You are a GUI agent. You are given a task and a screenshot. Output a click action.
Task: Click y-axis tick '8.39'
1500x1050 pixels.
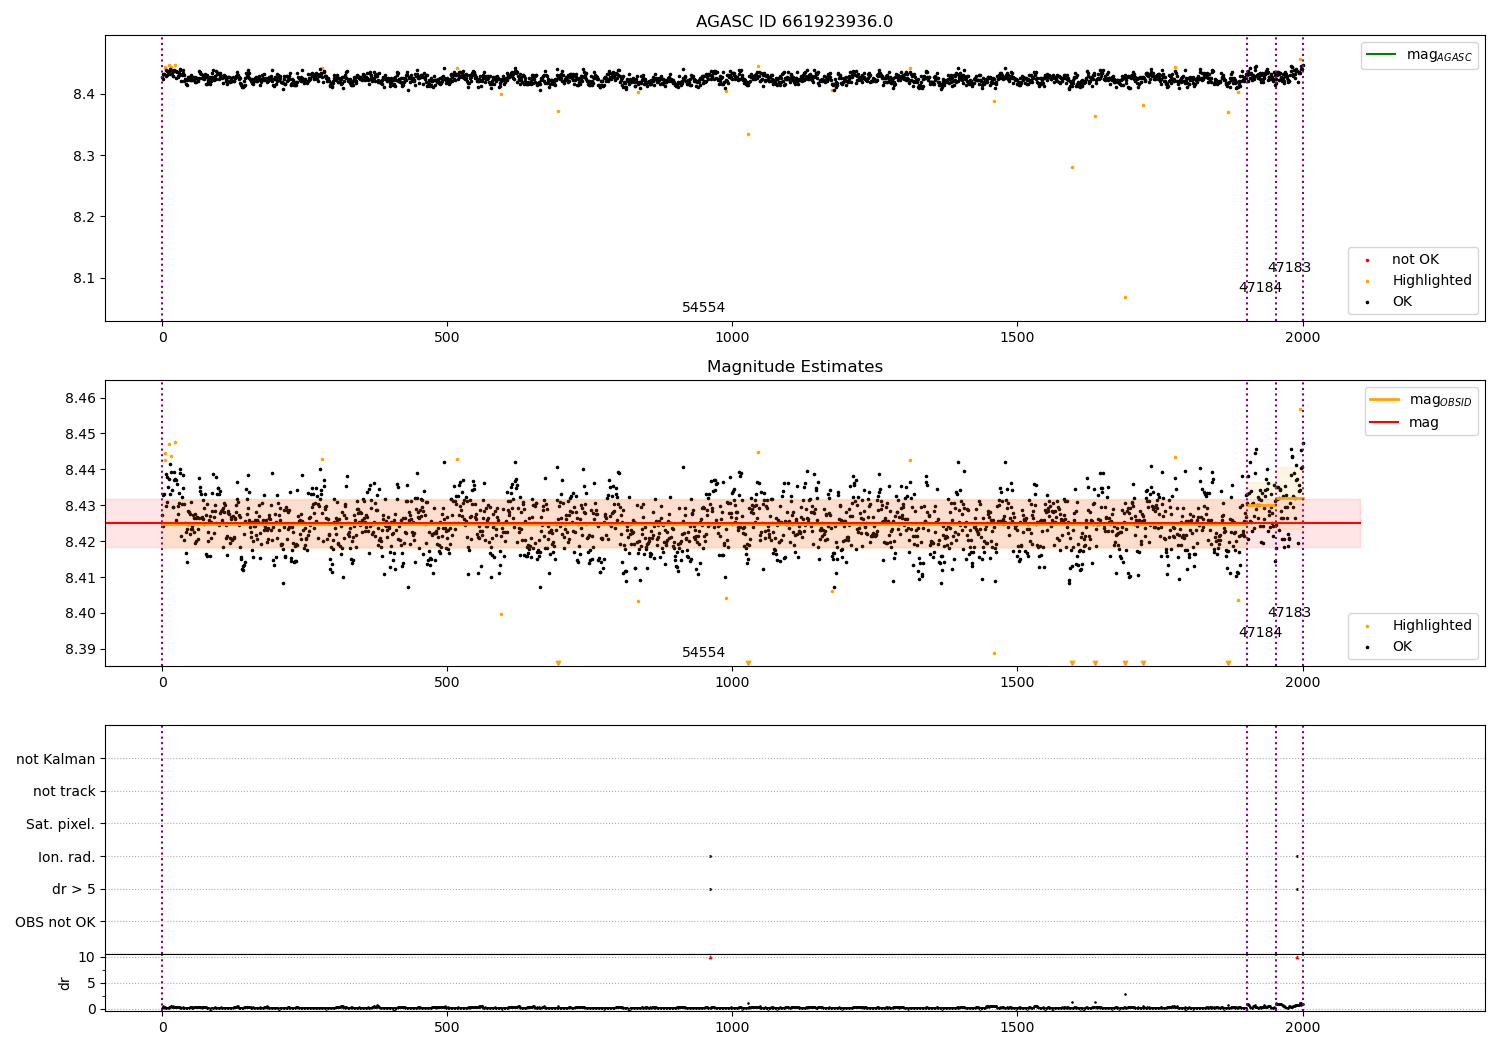(80, 649)
